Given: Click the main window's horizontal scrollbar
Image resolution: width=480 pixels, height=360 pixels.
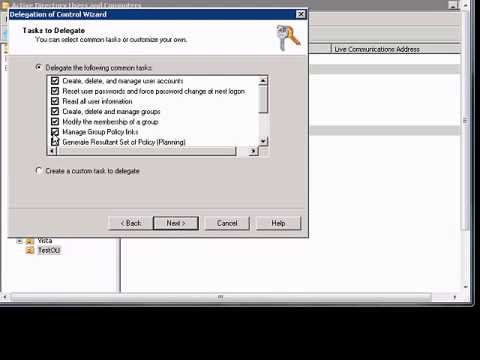Looking at the screenshot, I should (x=220, y=297).
